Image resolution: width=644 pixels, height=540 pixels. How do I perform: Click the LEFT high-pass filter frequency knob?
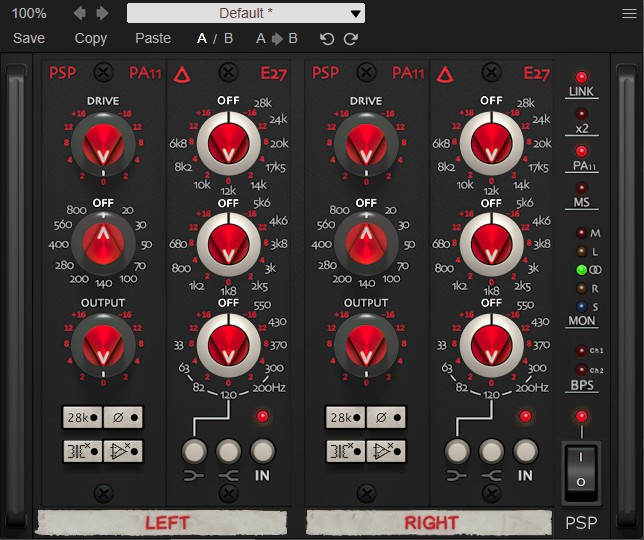pyautogui.click(x=103, y=244)
